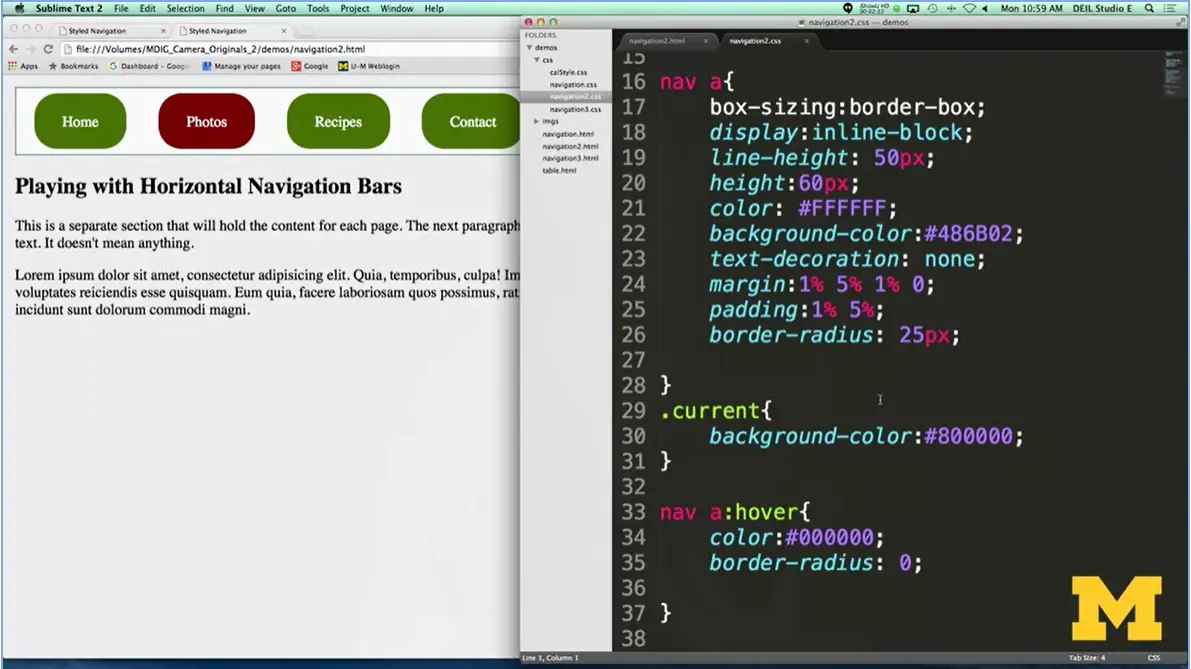
Task: Open table.html in the file sidebar
Action: (559, 170)
